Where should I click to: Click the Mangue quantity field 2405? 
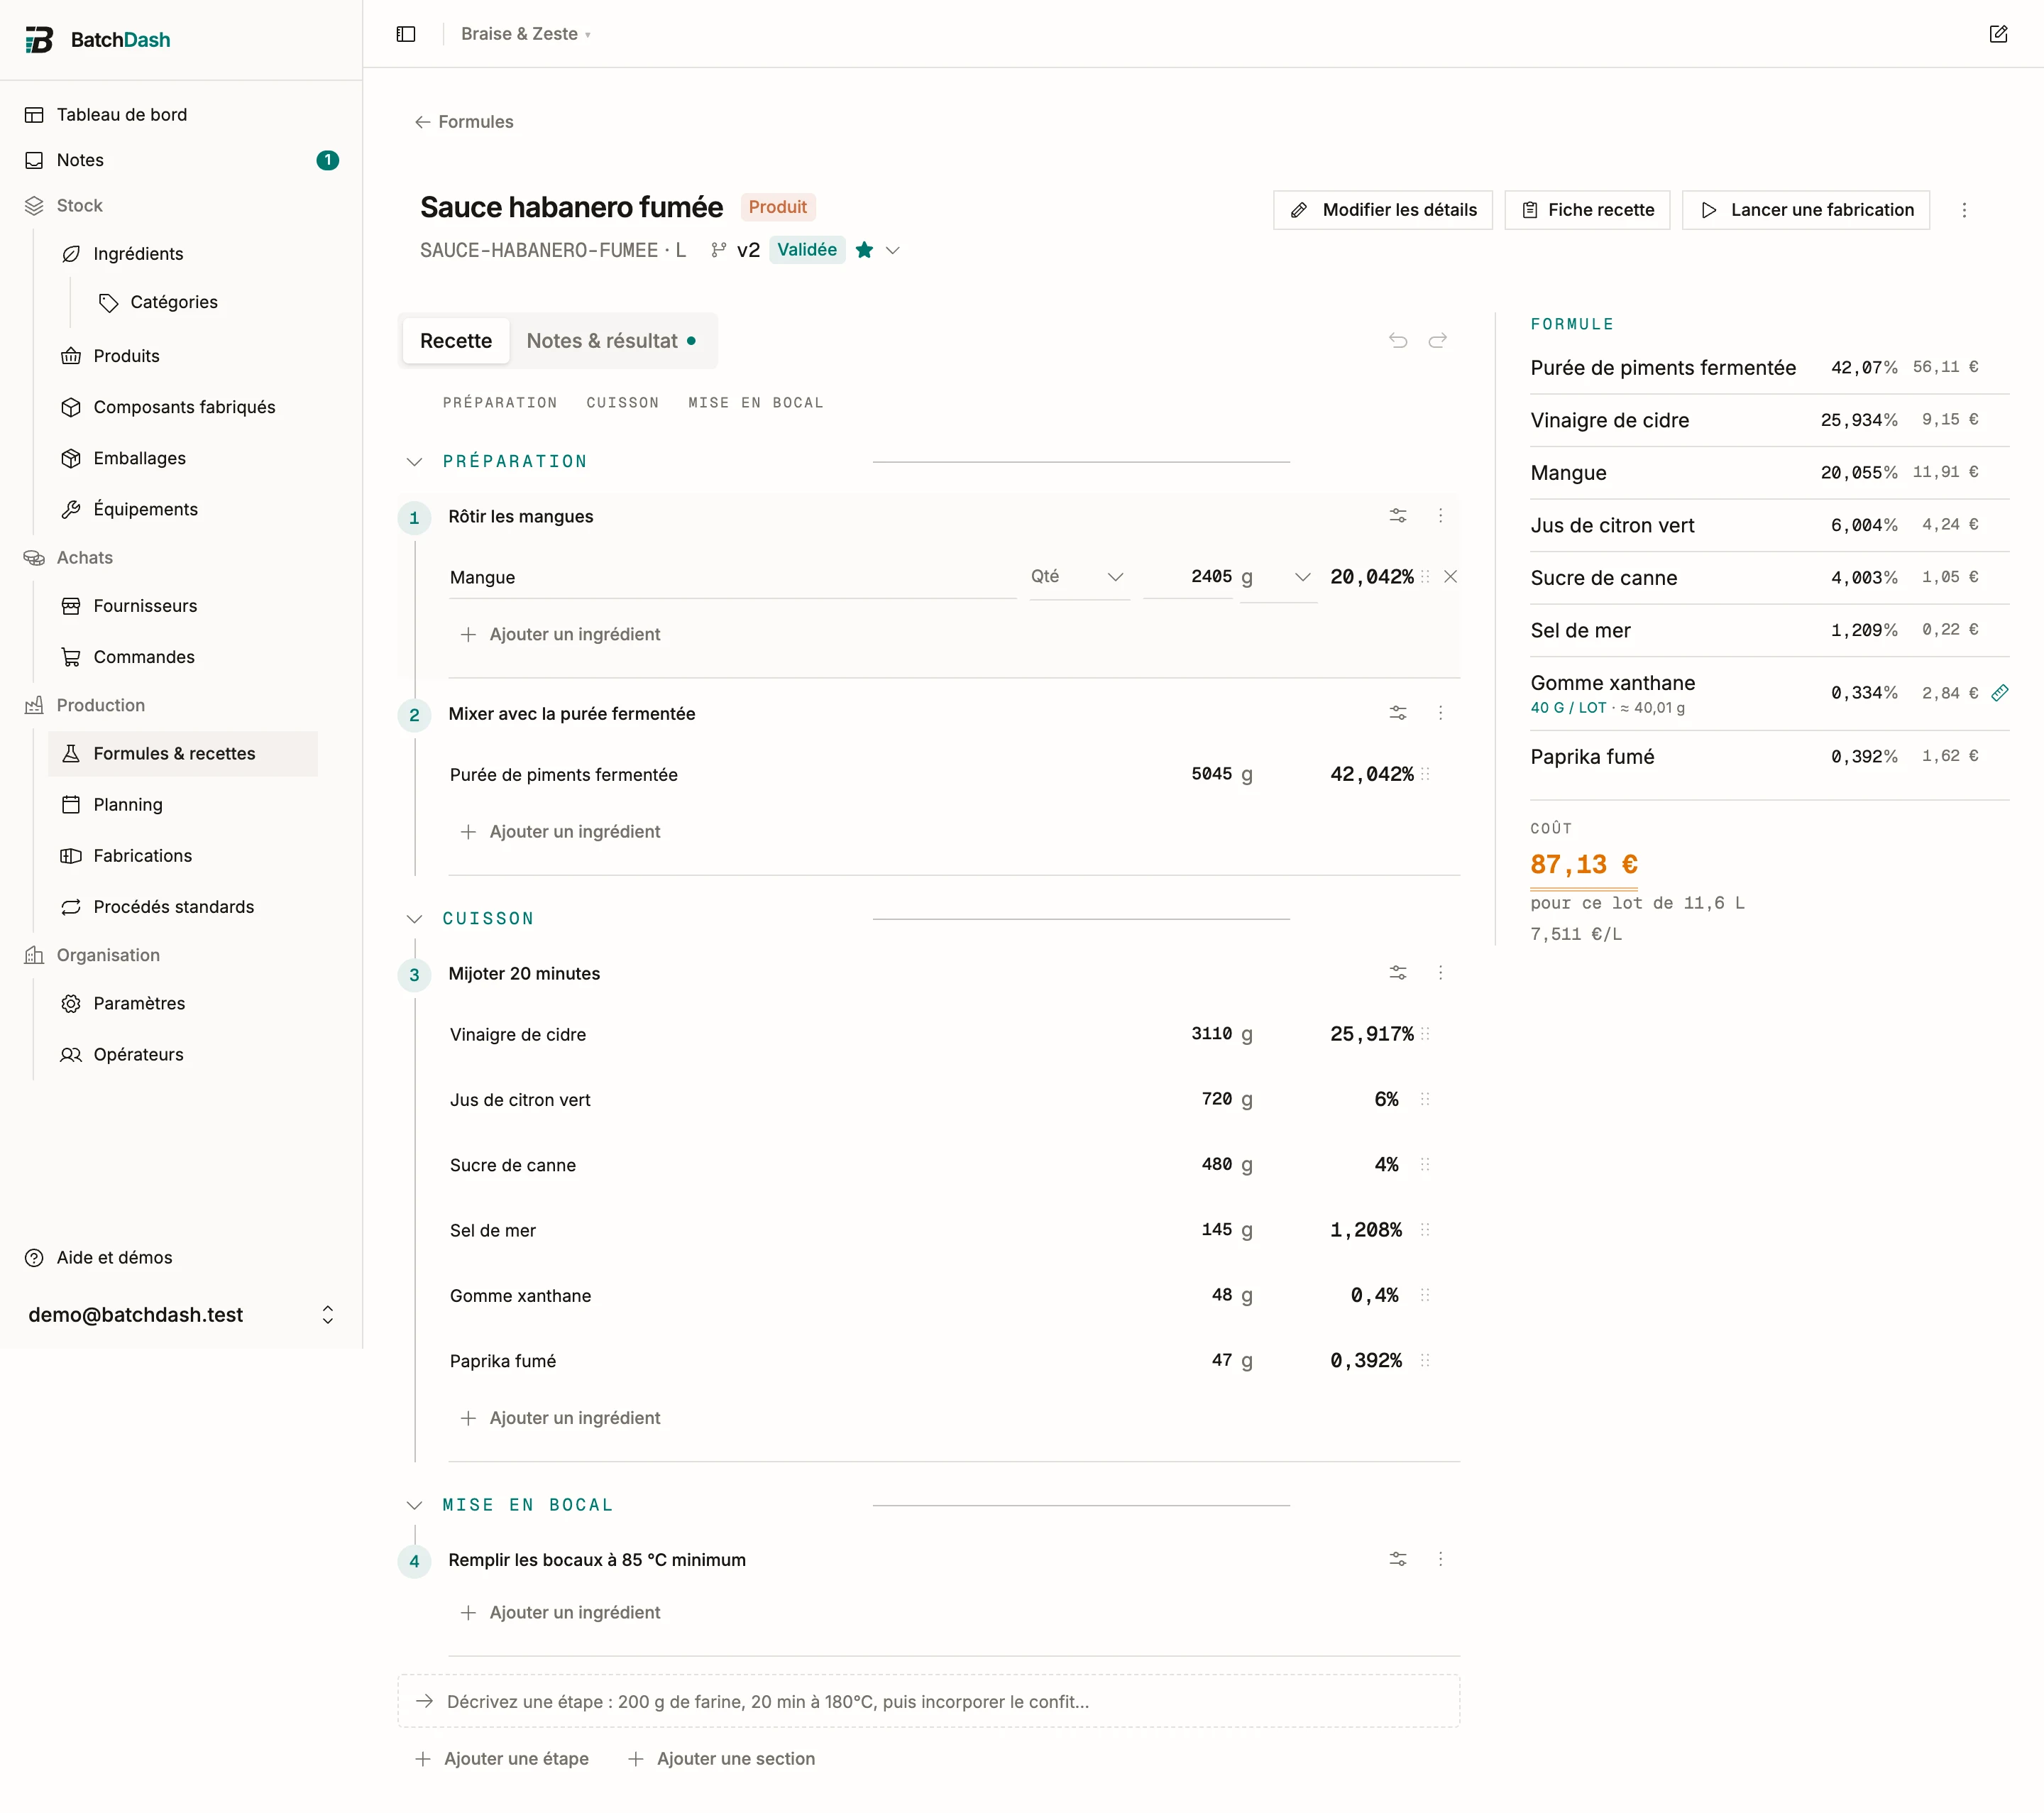click(x=1188, y=577)
